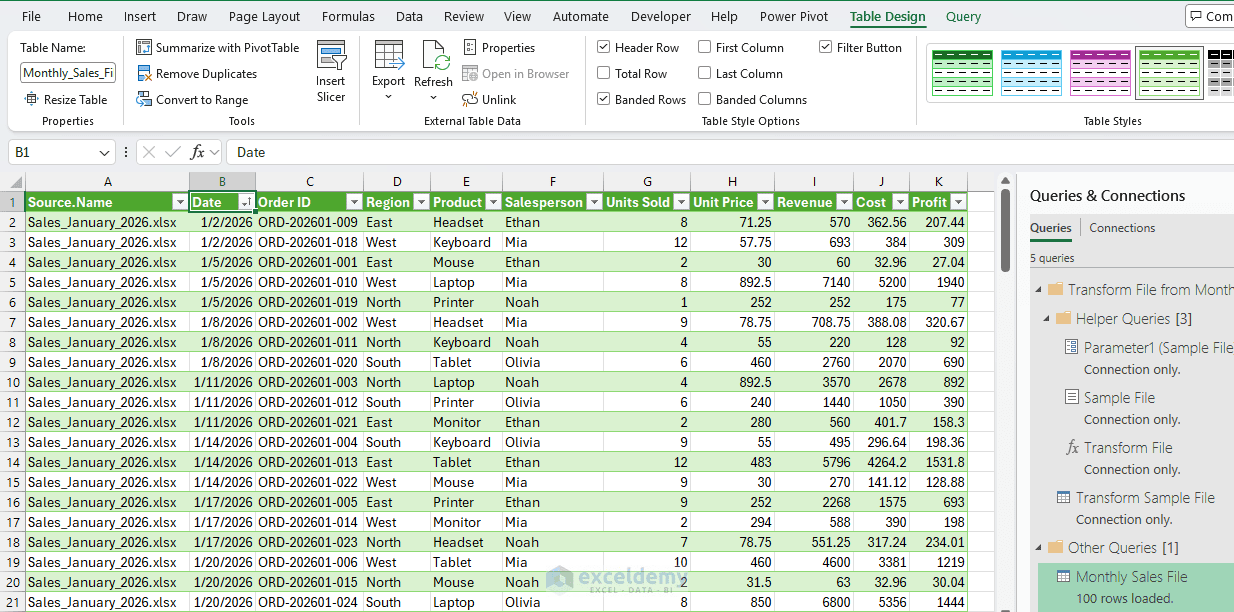The height and width of the screenshot is (612, 1234).
Task: Open the Date column filter dropdown
Action: (246, 202)
